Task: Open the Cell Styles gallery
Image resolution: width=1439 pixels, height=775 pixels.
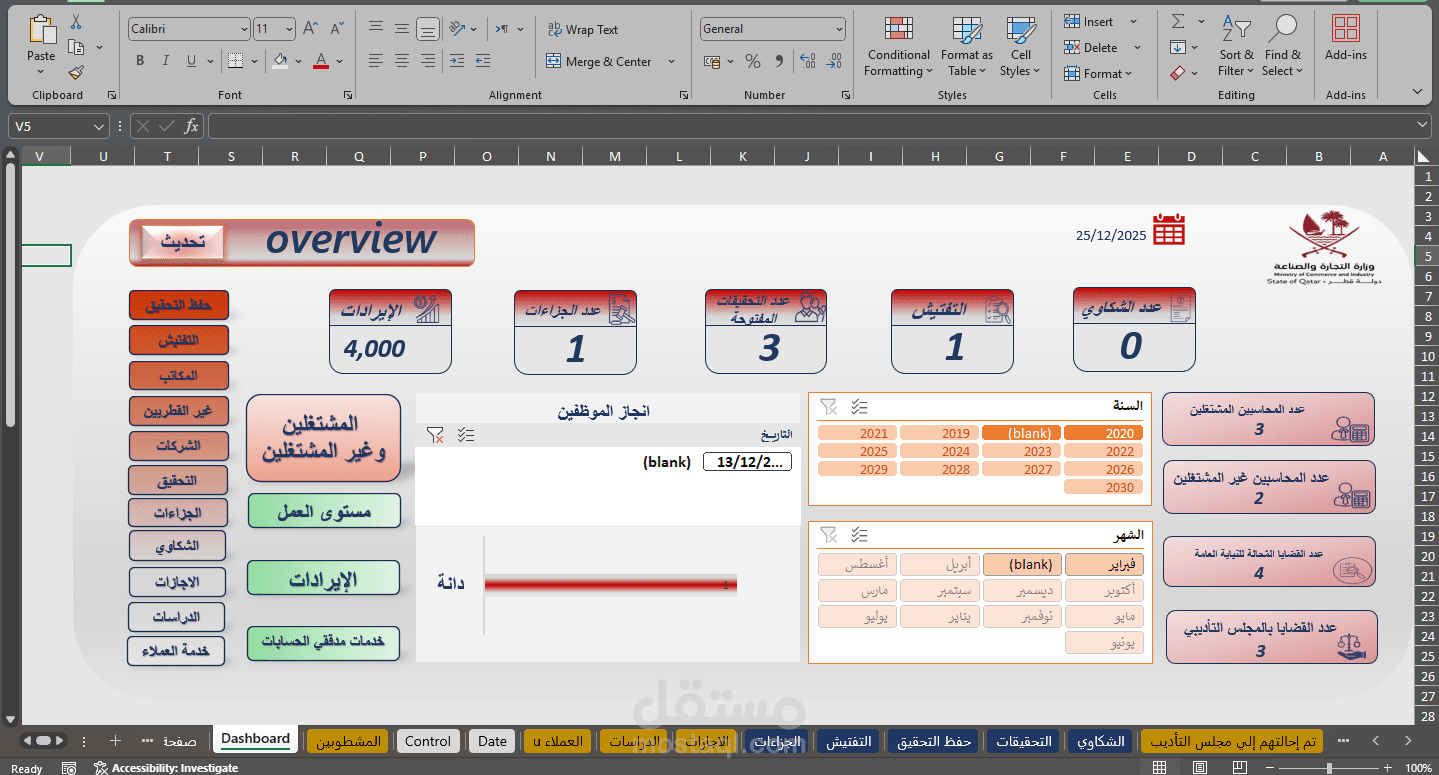Action: (1019, 40)
